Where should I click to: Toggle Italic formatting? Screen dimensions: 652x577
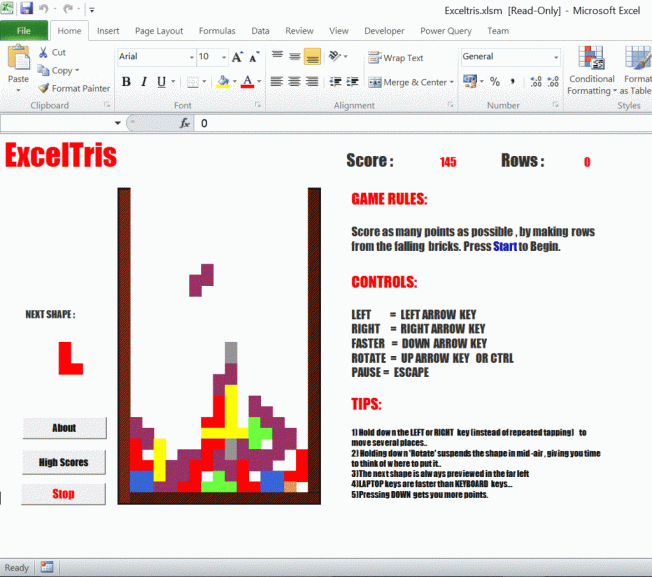tap(144, 81)
